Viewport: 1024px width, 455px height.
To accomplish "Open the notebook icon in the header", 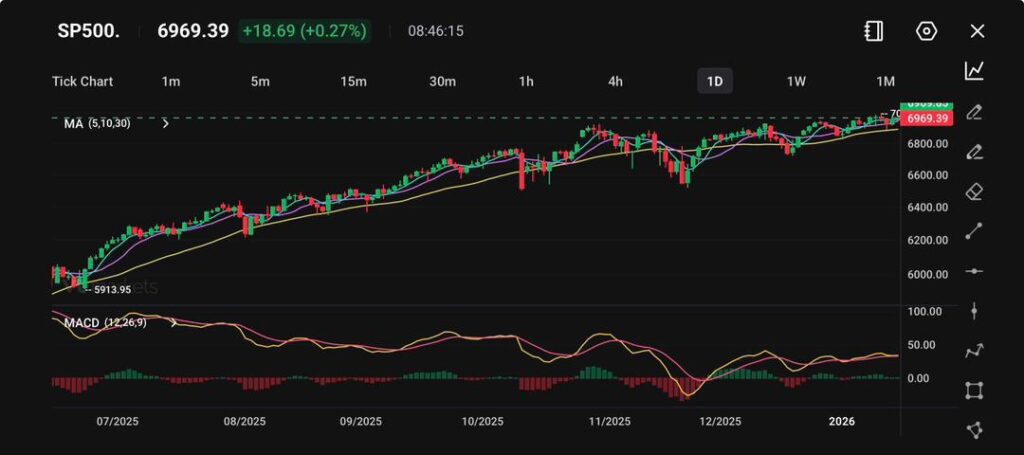I will (874, 31).
